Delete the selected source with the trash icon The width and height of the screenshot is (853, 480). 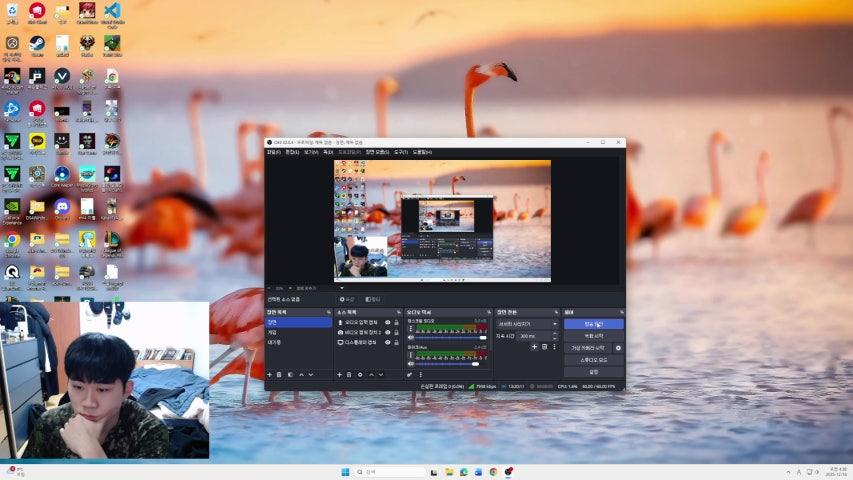pyautogui.click(x=349, y=374)
